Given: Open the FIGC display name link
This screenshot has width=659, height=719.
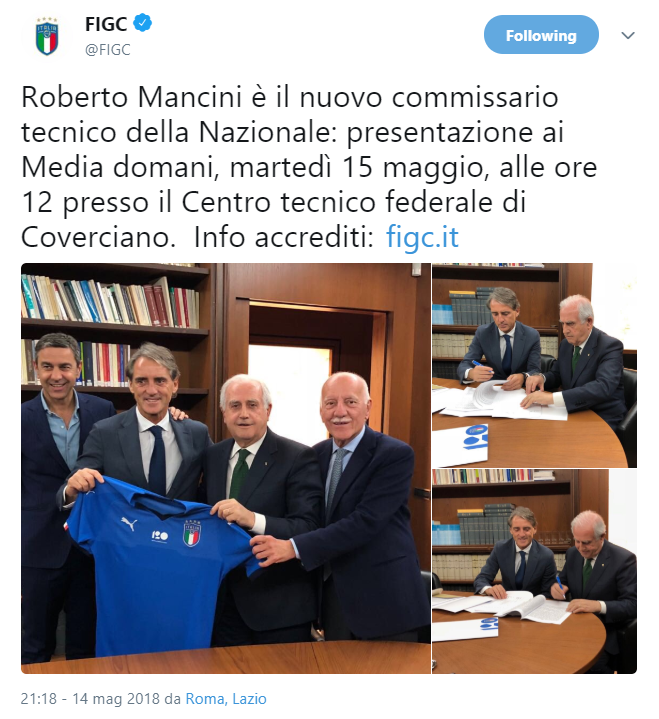Looking at the screenshot, I should (x=106, y=24).
